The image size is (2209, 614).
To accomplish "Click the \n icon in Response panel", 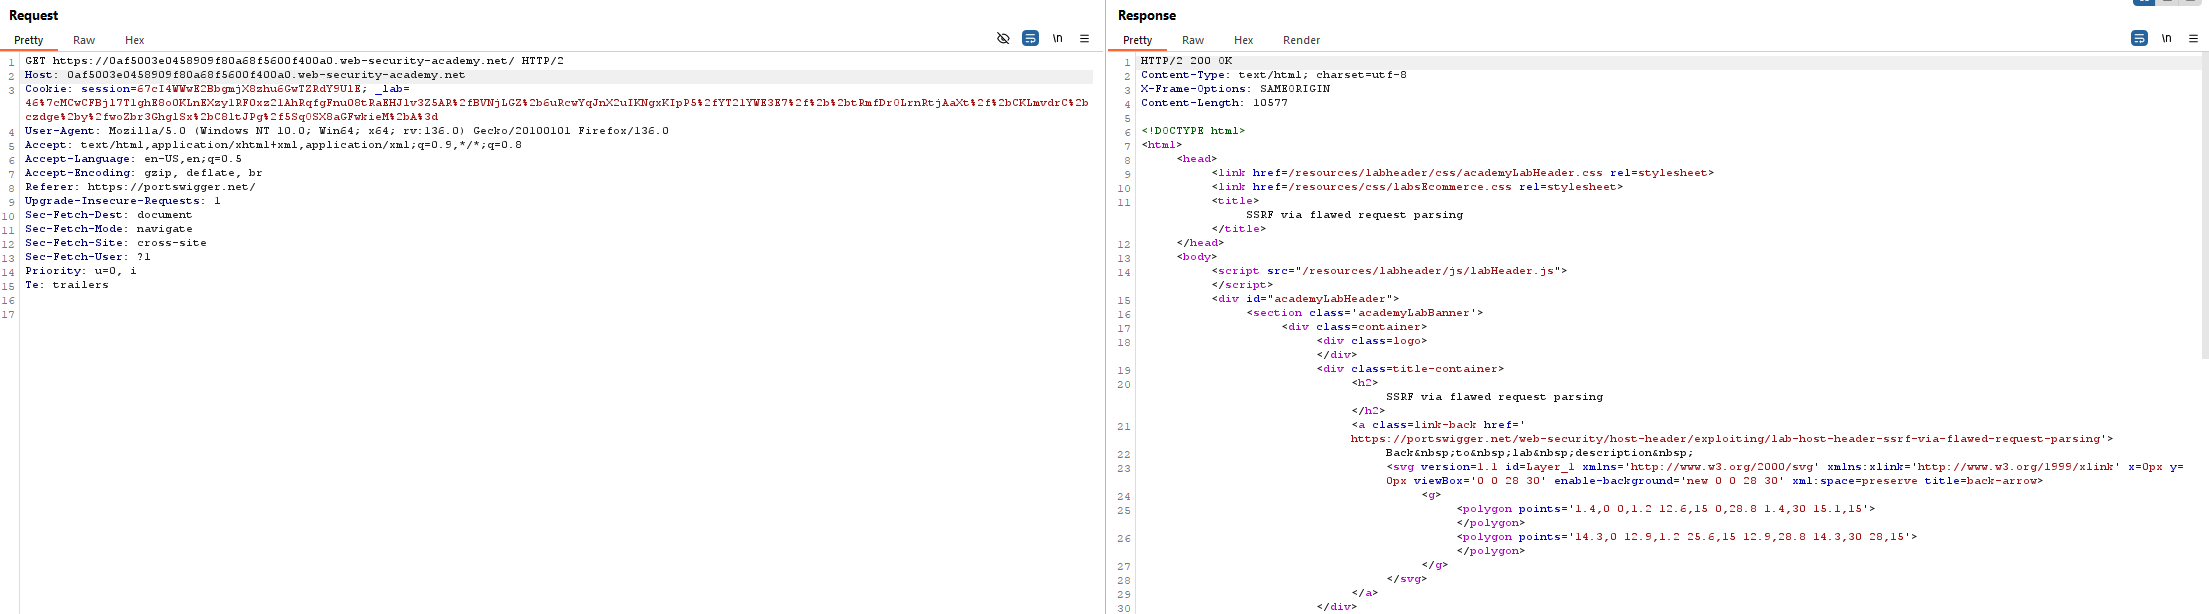I will click(2166, 38).
